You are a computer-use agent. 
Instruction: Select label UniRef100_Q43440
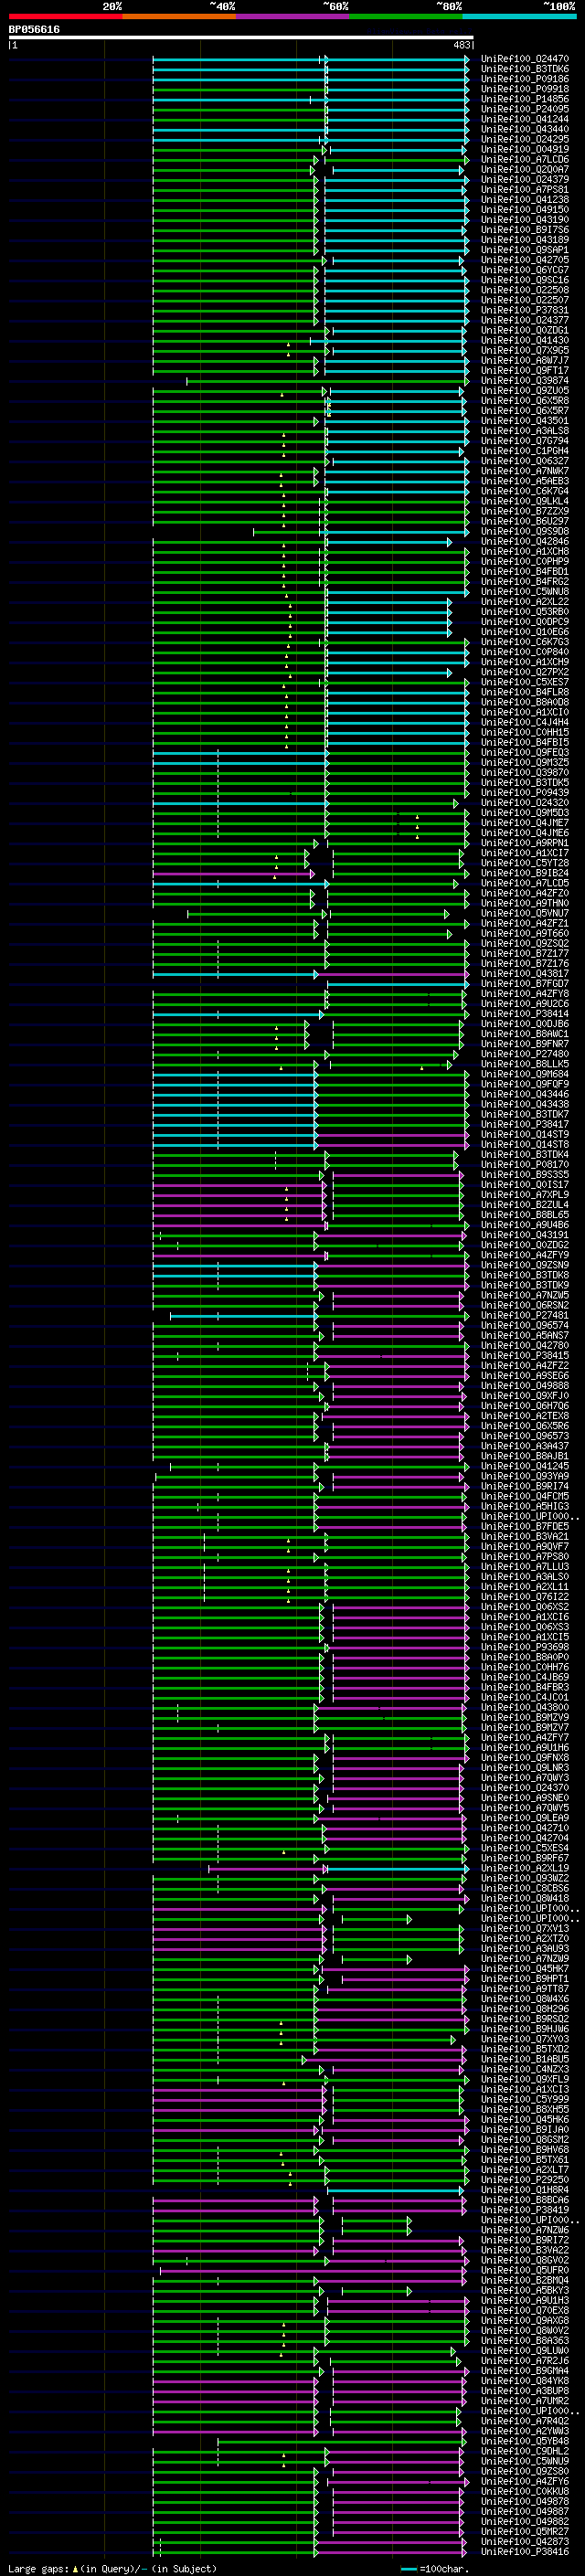tap(525, 129)
